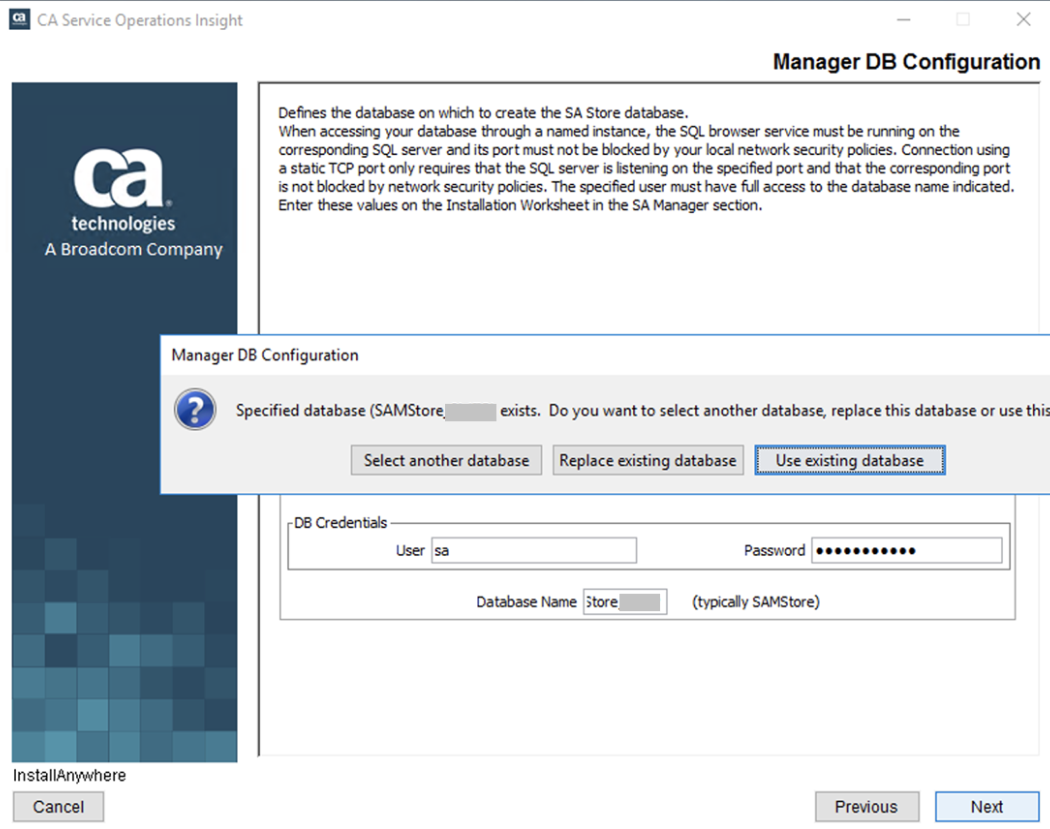Click the InstallAnywhere label
The height and width of the screenshot is (829, 1050).
pos(69,775)
